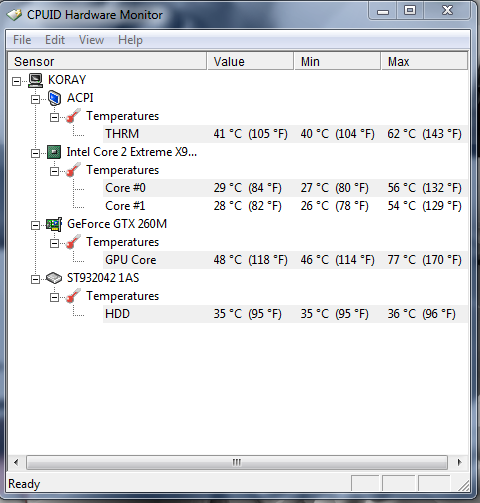480x503 pixels.
Task: Collapse the Intel Core 2 Extreme node
Action: coord(35,153)
